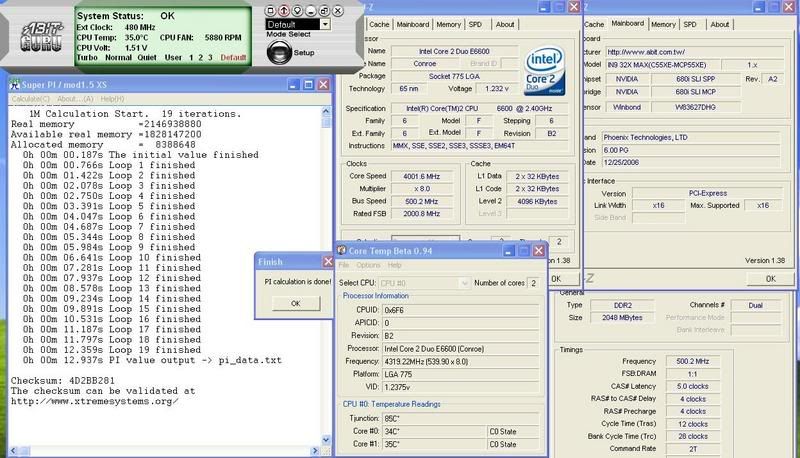Open the Calculate(C) menu in Super PI
Viewport: 800px width, 458px height.
coord(31,99)
